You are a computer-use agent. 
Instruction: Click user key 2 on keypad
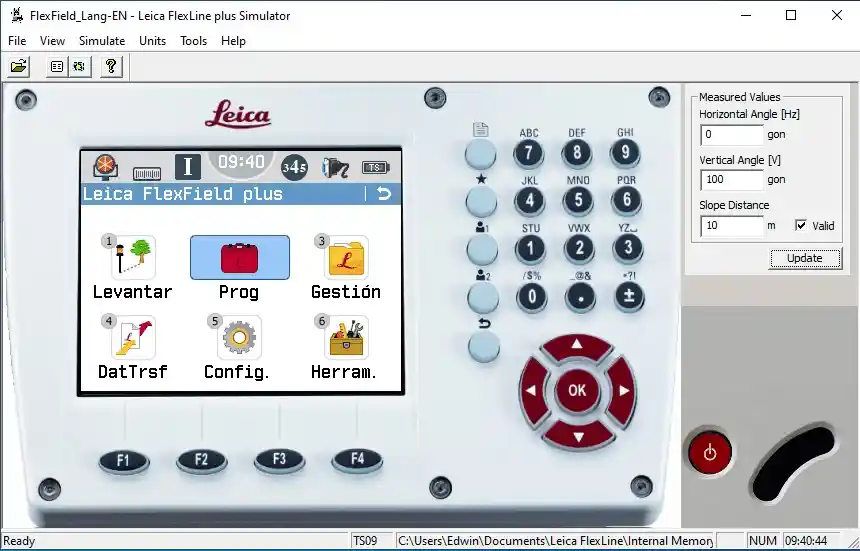pyautogui.click(x=483, y=298)
